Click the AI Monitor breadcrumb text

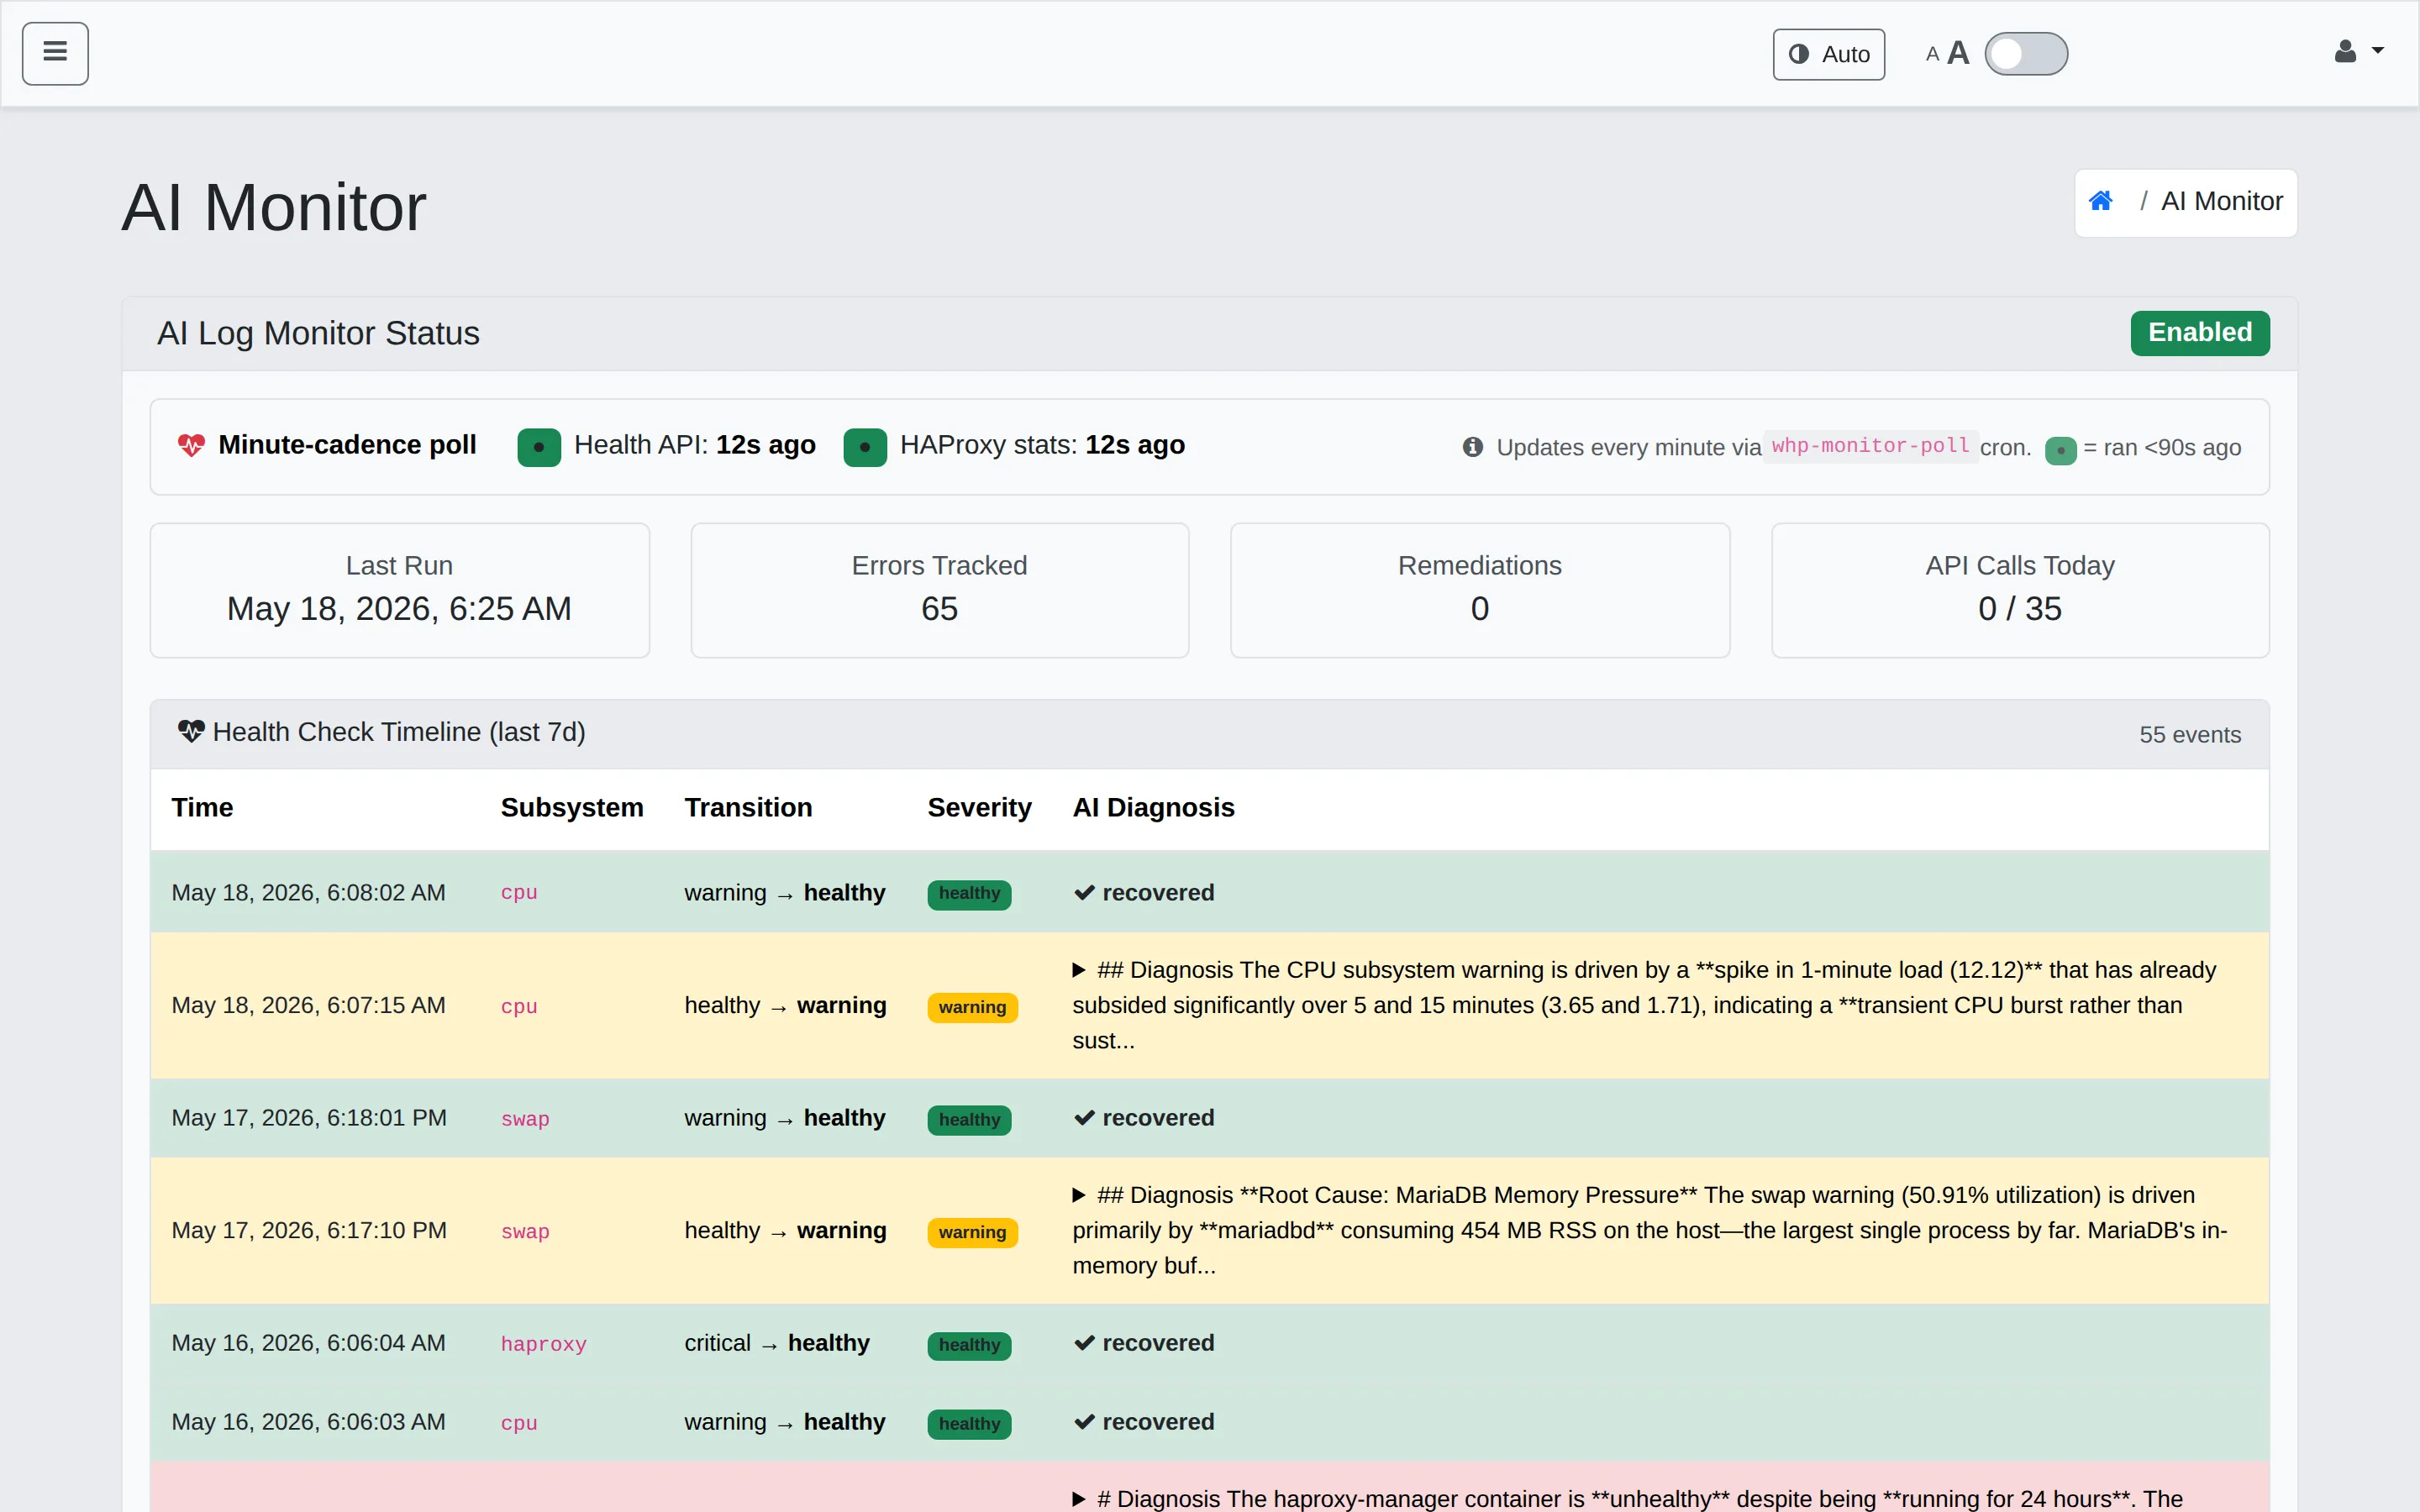pyautogui.click(x=2222, y=201)
